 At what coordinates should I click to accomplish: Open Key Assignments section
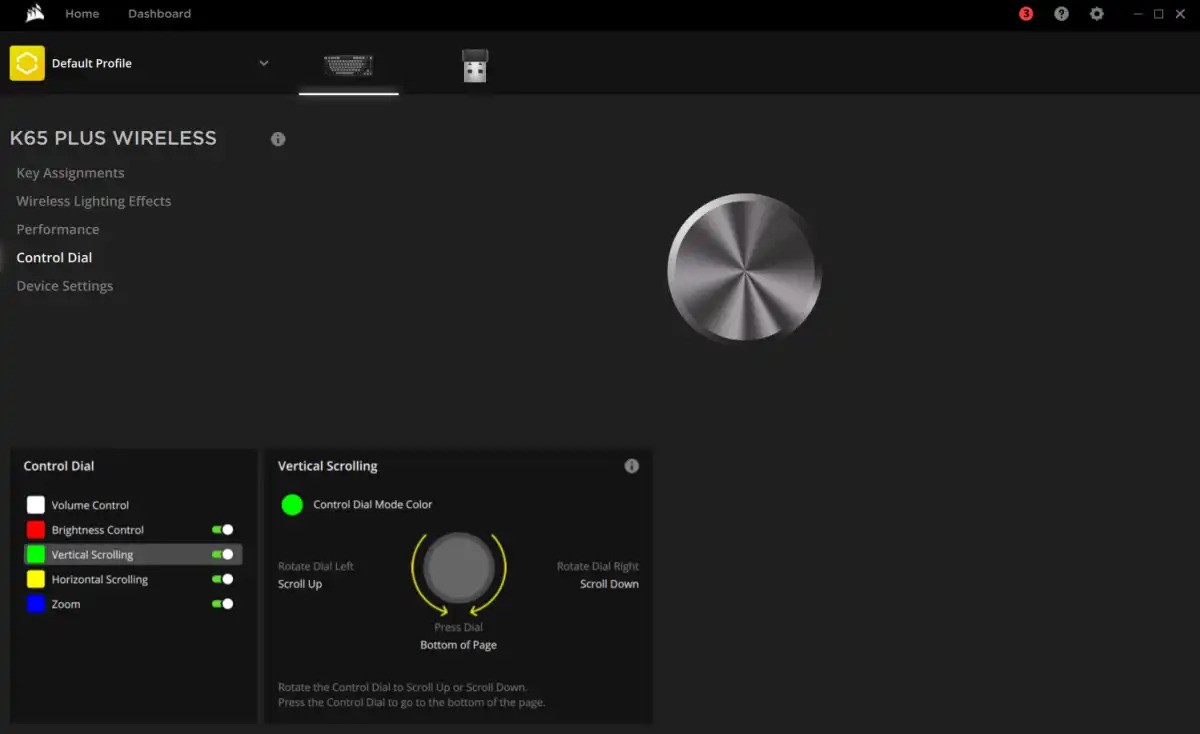point(70,173)
